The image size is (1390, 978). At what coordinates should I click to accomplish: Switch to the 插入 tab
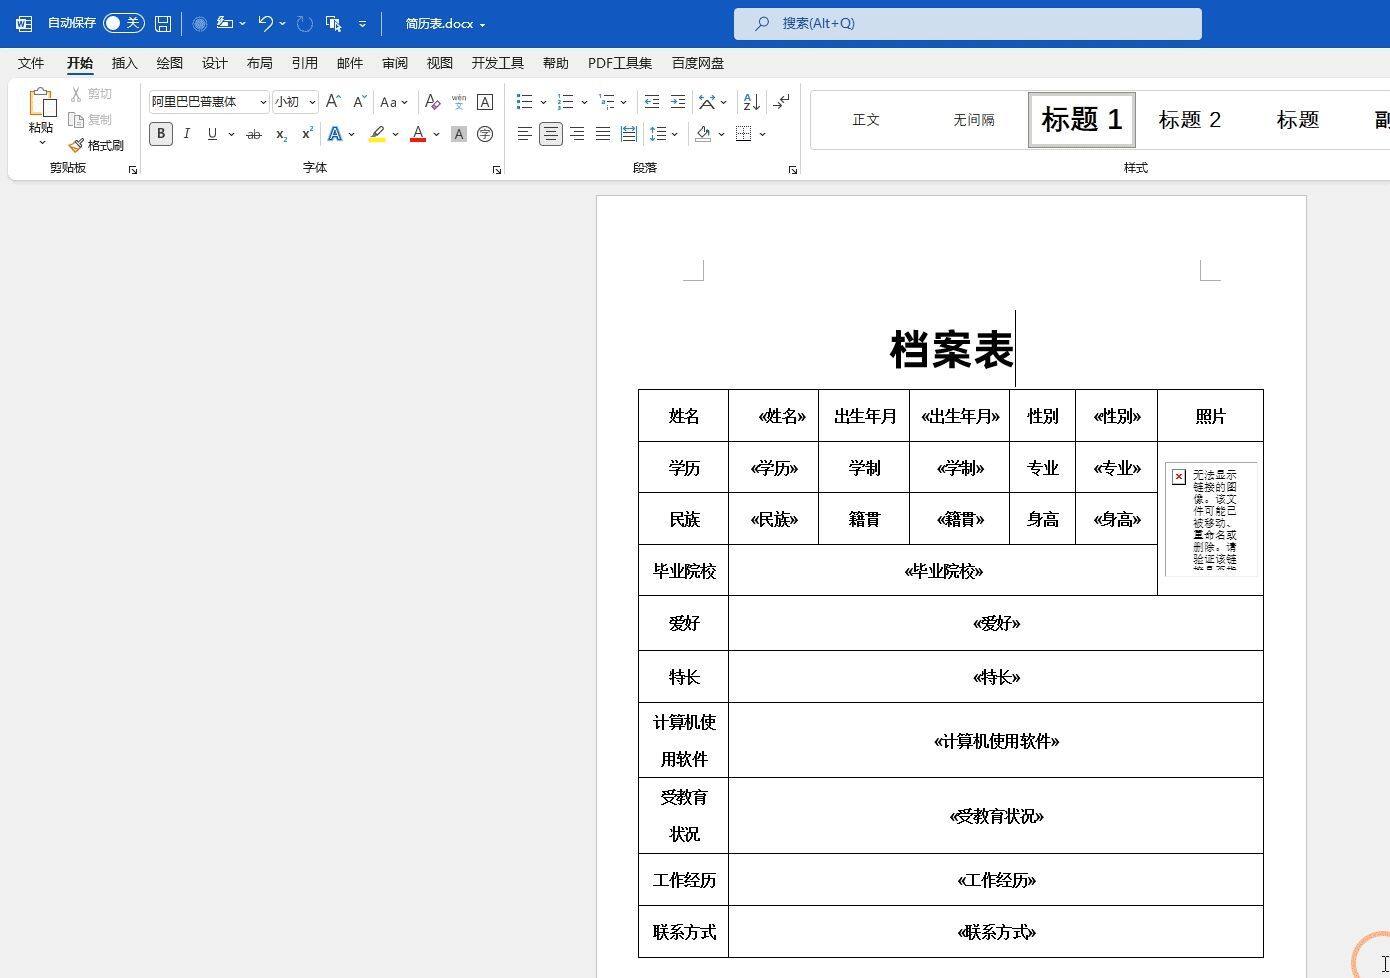click(x=124, y=63)
